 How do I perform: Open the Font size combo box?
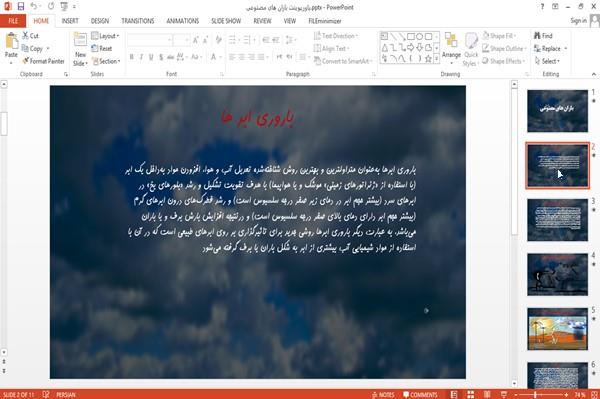click(x=181, y=40)
